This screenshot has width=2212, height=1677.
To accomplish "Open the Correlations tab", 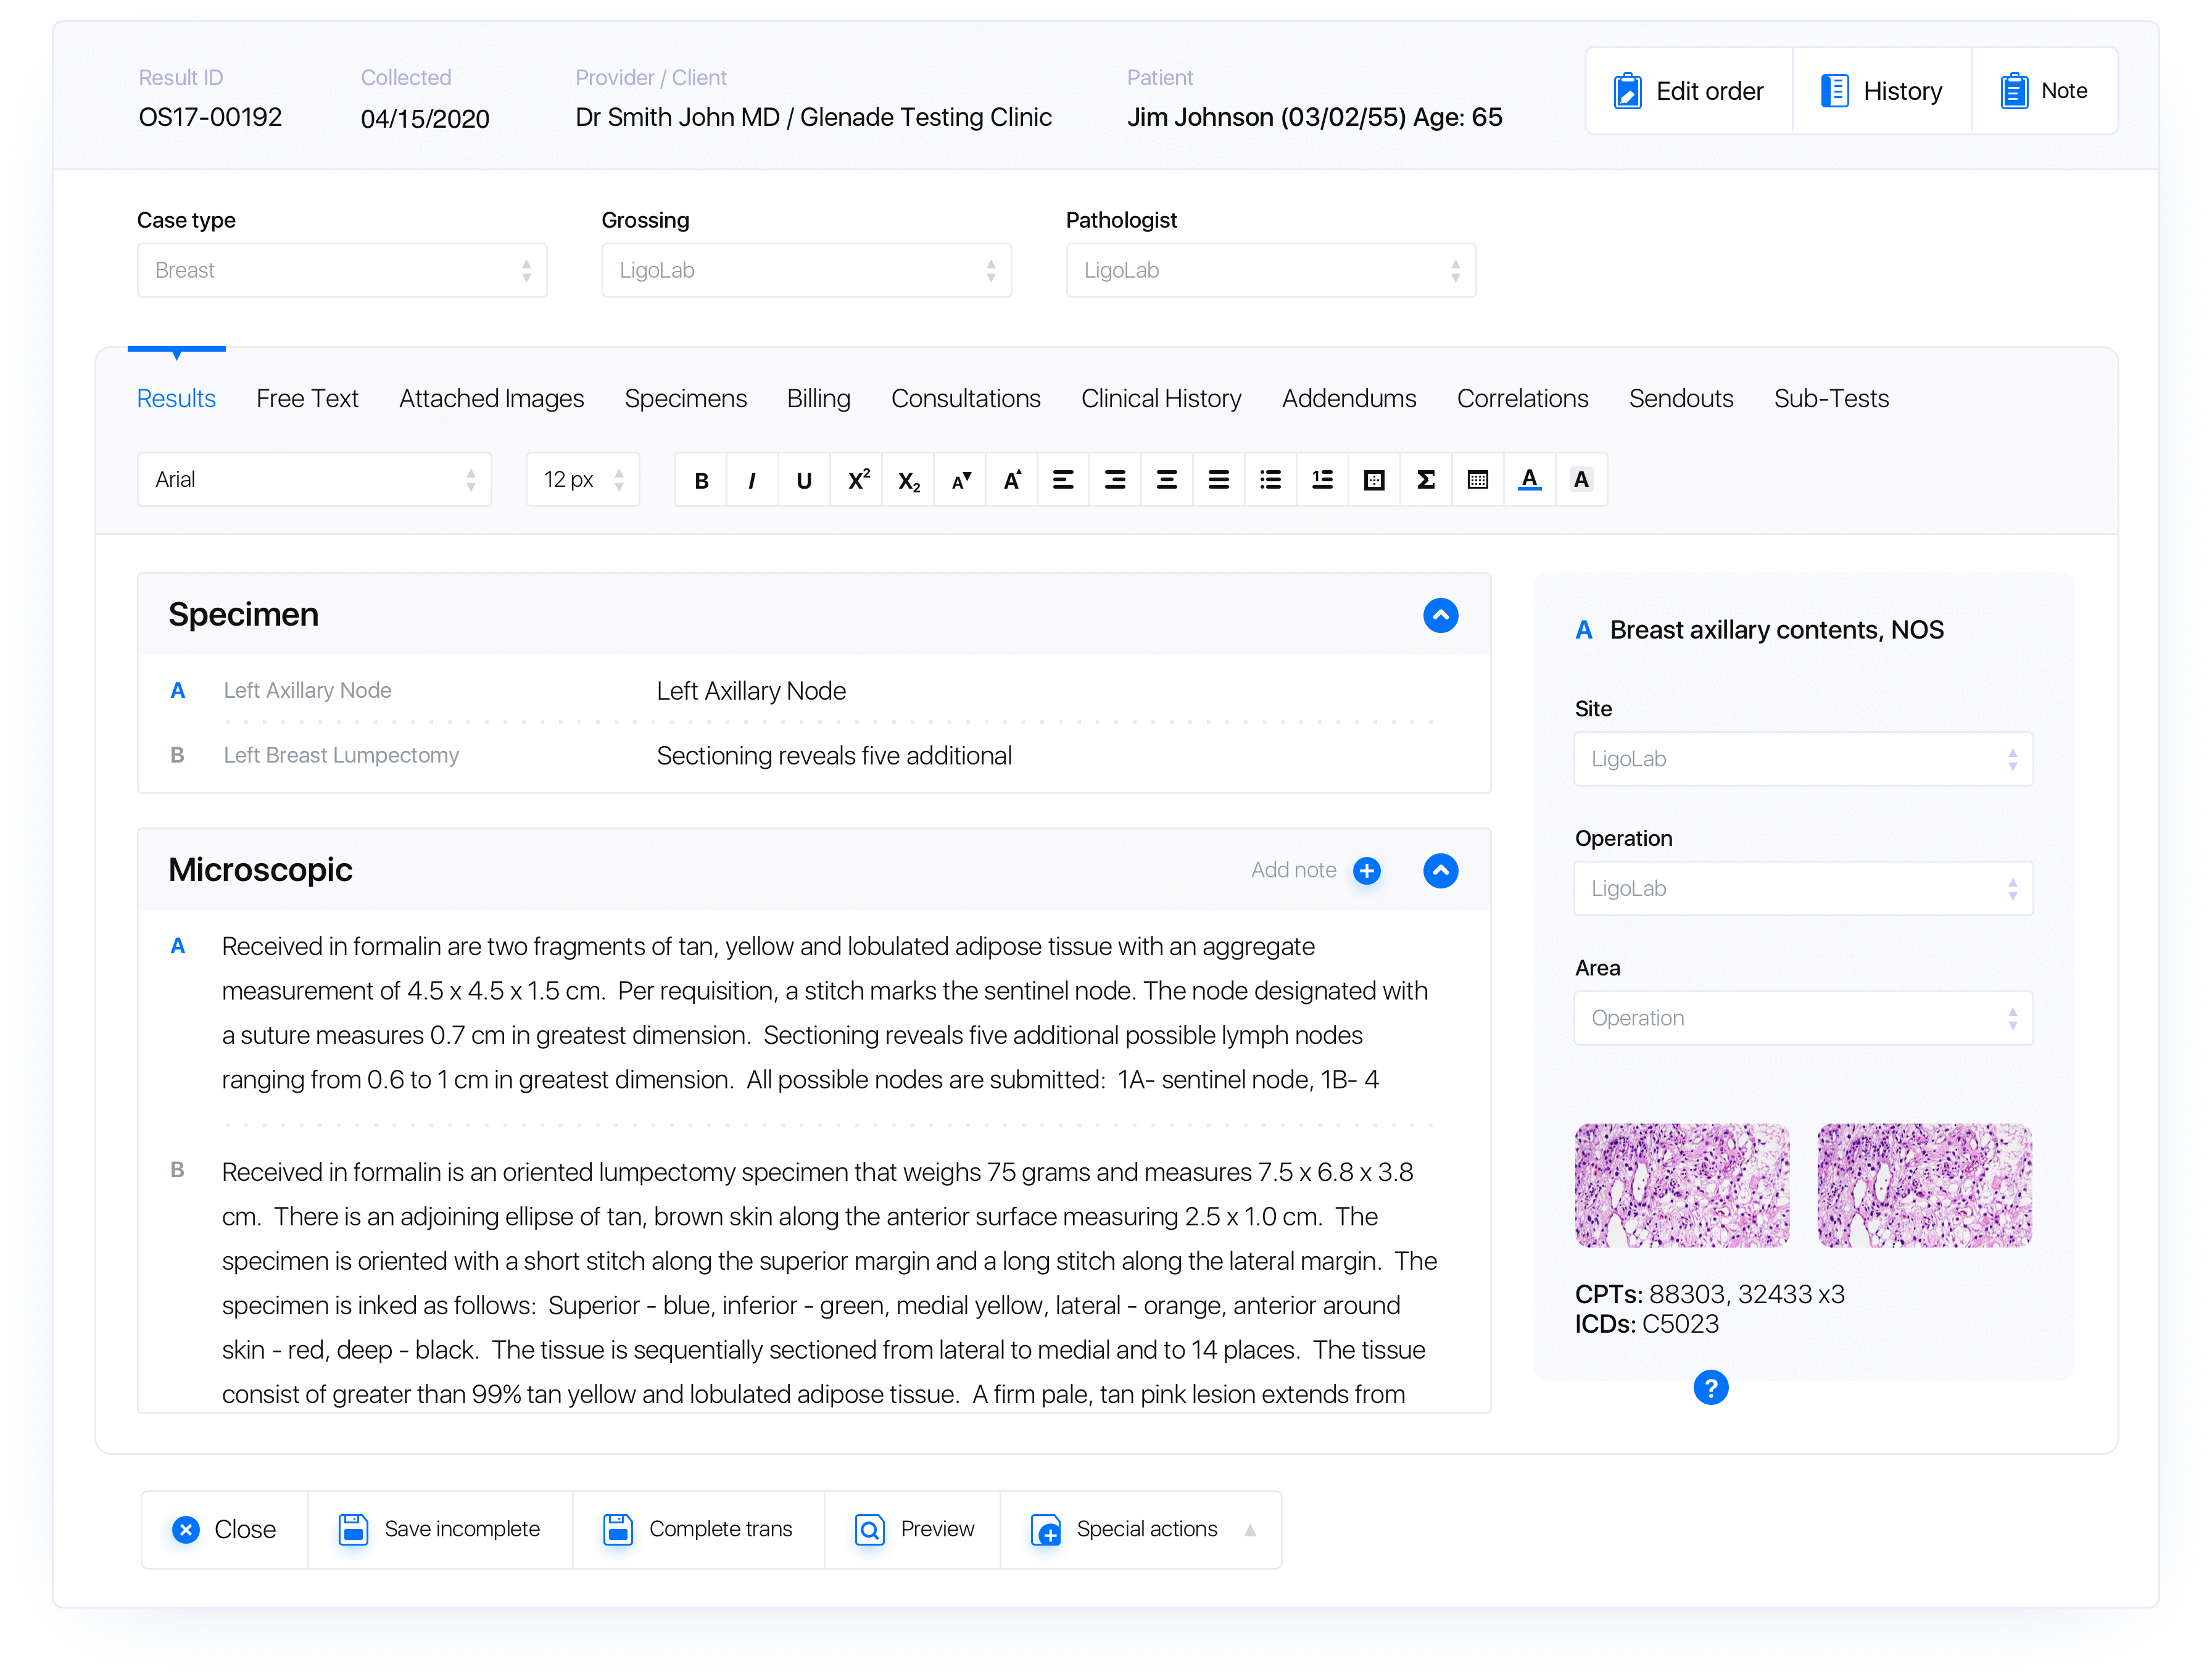I will click(x=1522, y=399).
